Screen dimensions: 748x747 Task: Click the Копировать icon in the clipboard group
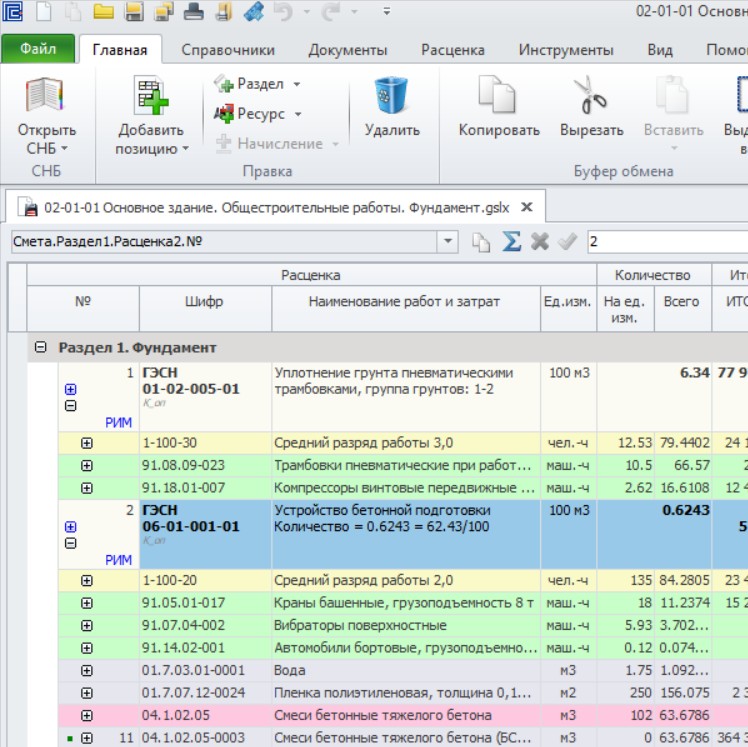pyautogui.click(x=497, y=94)
